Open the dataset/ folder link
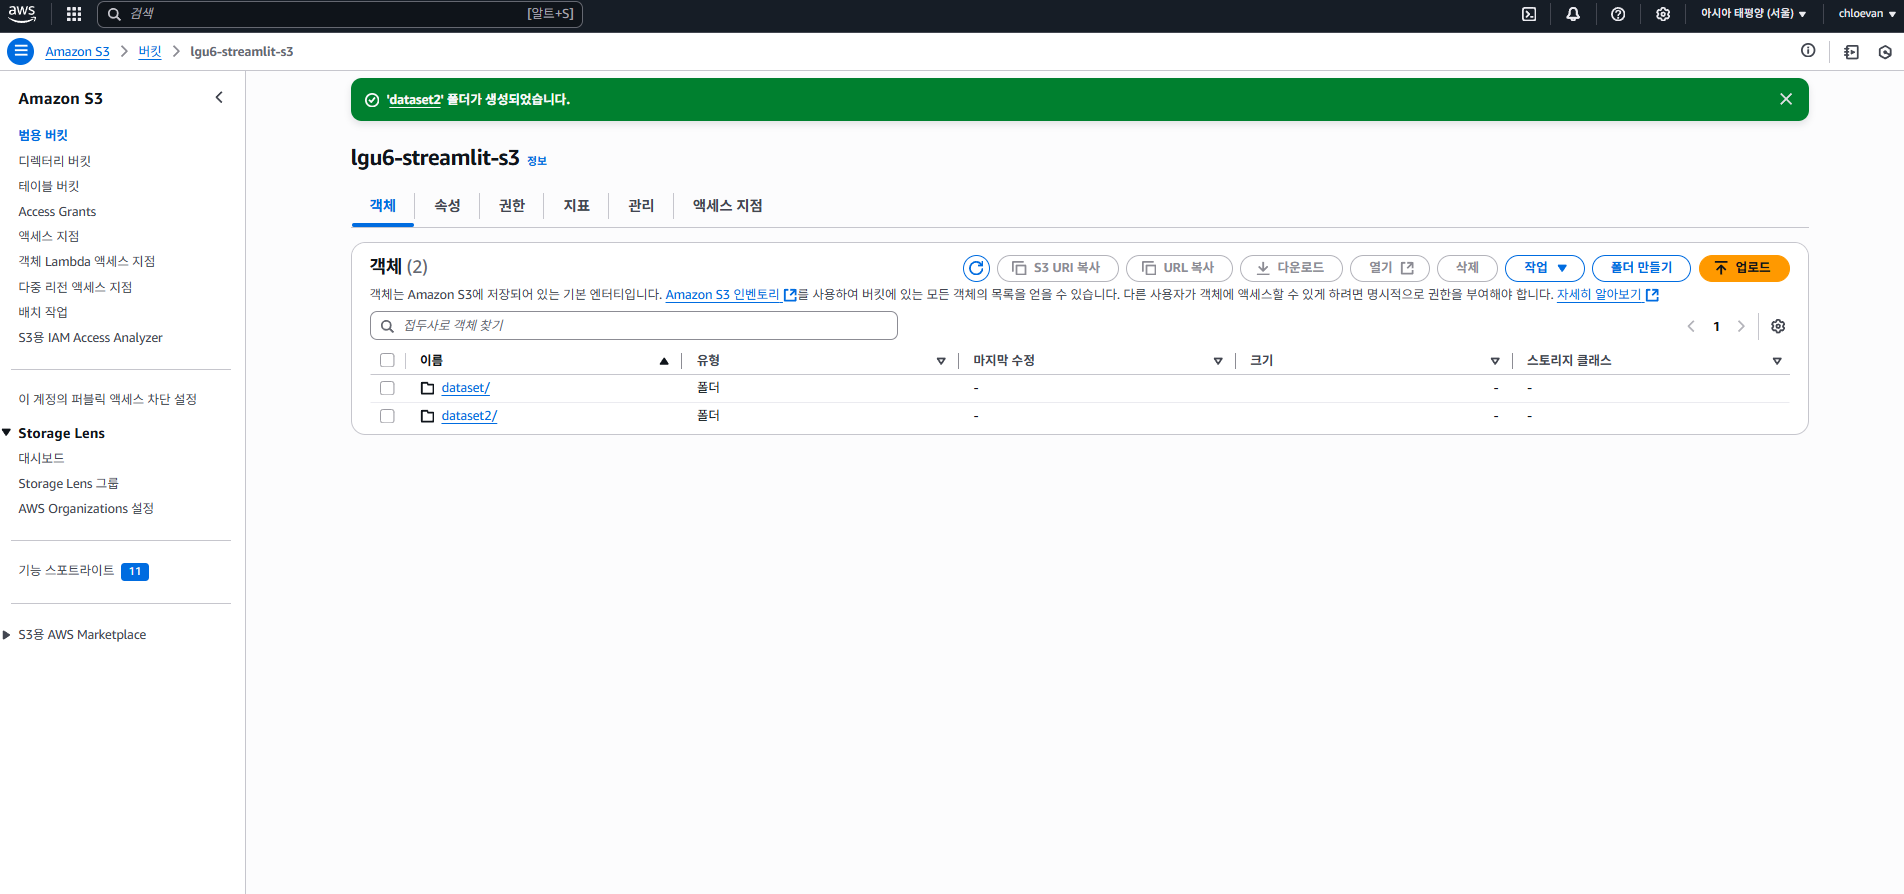This screenshot has height=894, width=1904. coord(466,388)
